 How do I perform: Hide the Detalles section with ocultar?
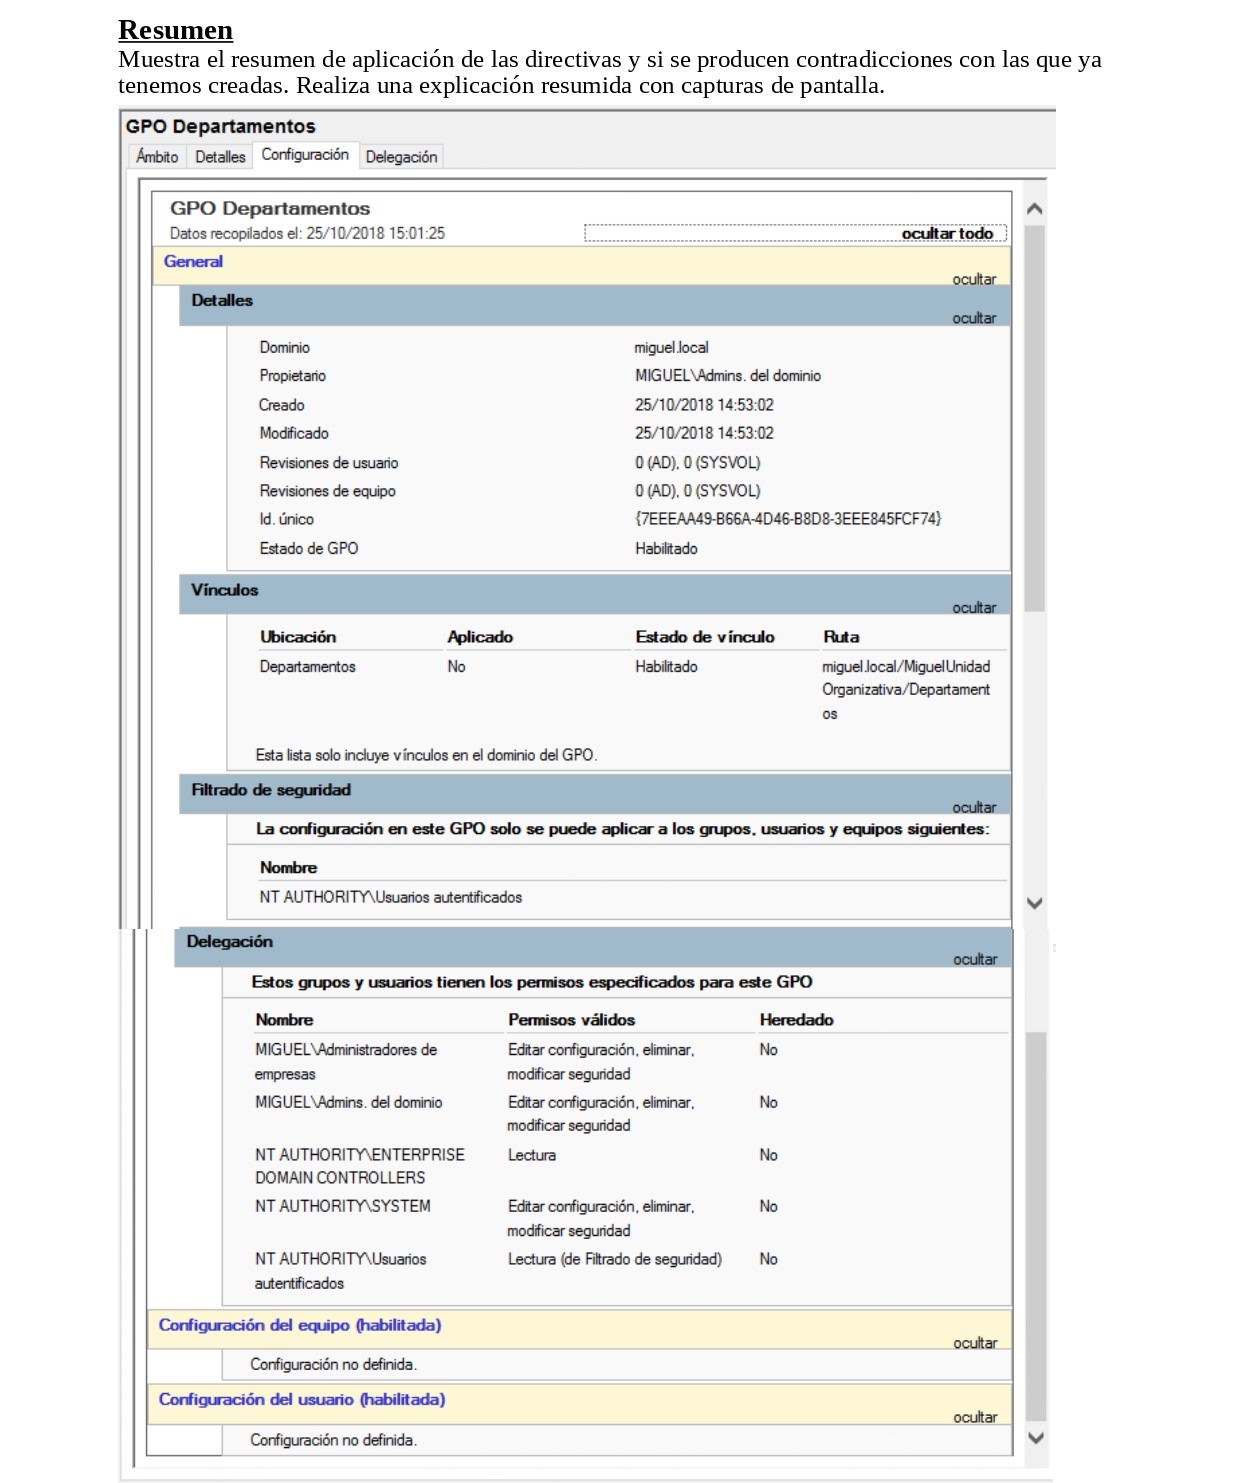(974, 318)
